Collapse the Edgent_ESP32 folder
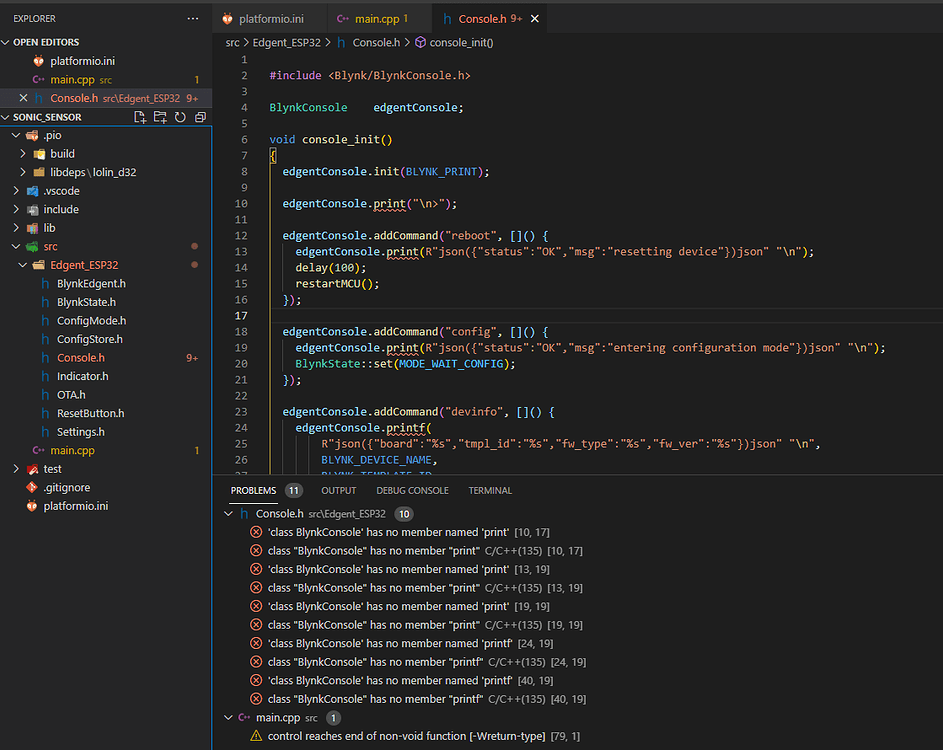943x750 pixels. click(x=23, y=265)
